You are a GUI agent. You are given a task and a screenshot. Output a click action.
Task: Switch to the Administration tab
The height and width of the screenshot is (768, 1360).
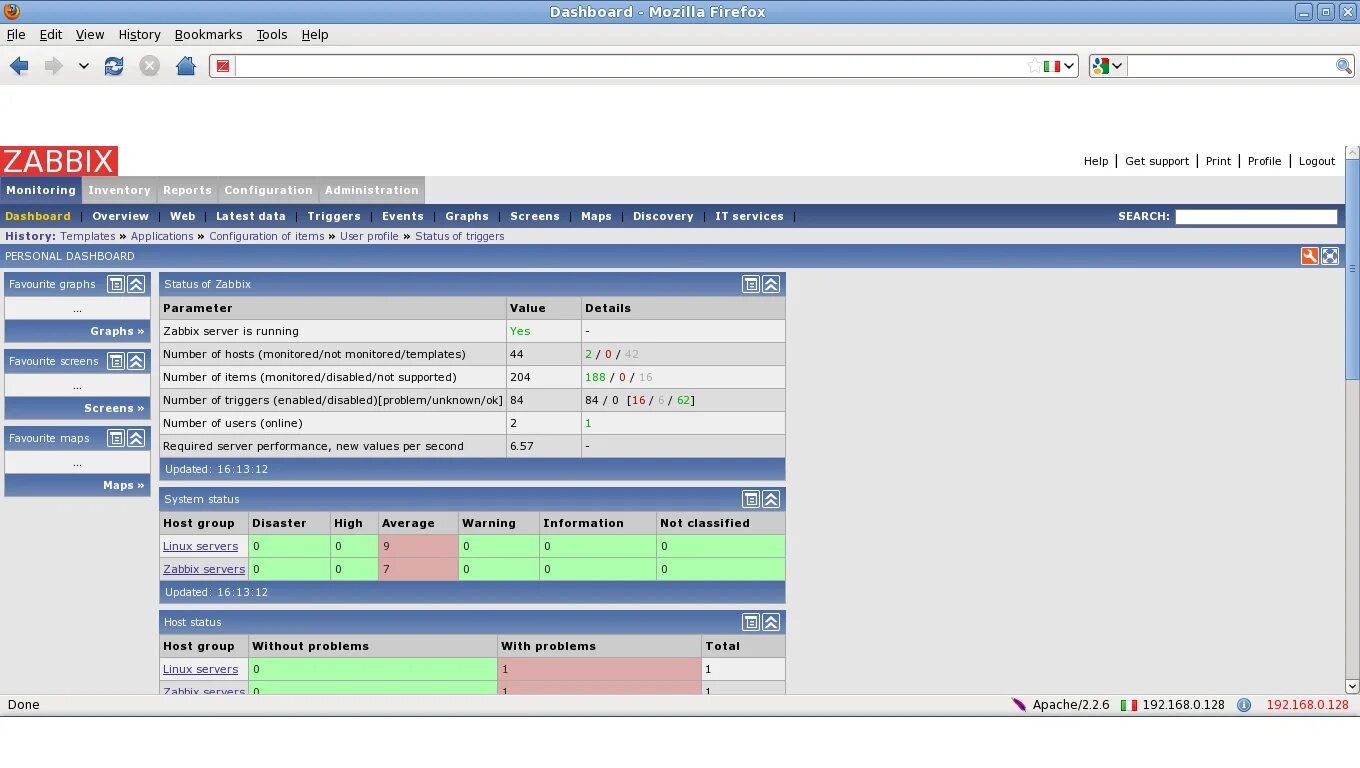point(371,190)
